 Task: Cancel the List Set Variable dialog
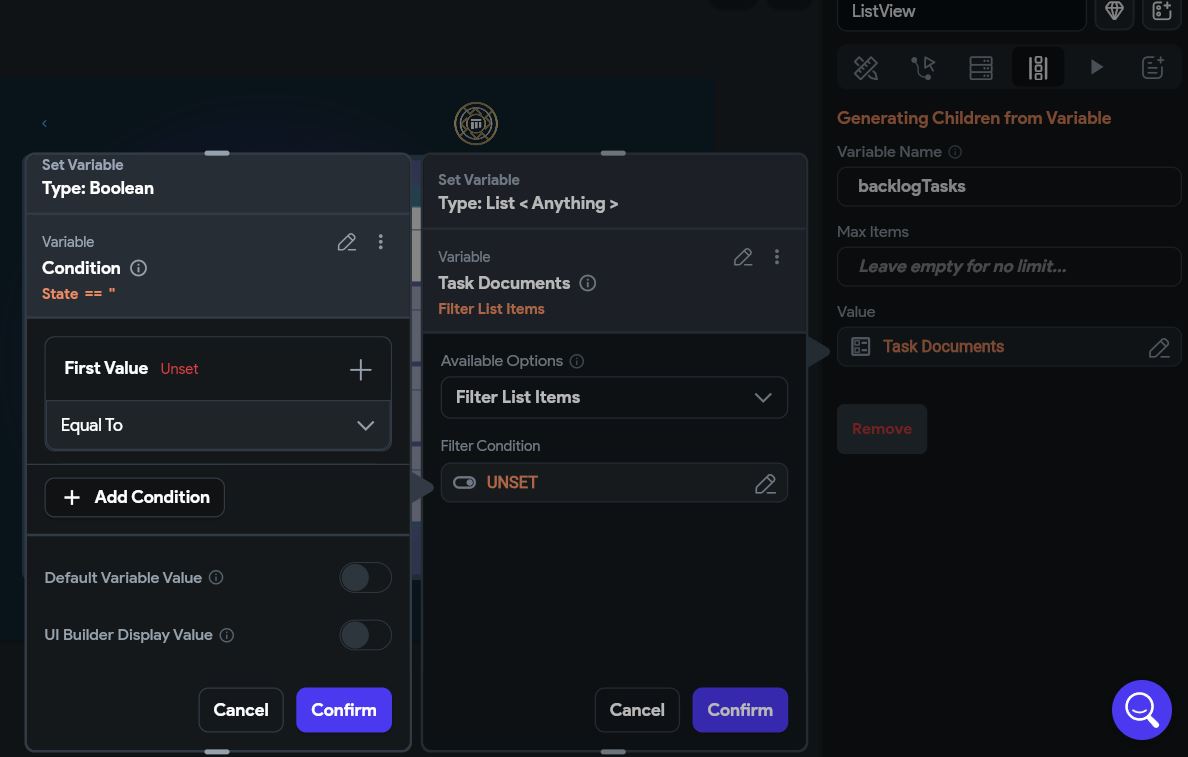click(x=637, y=710)
